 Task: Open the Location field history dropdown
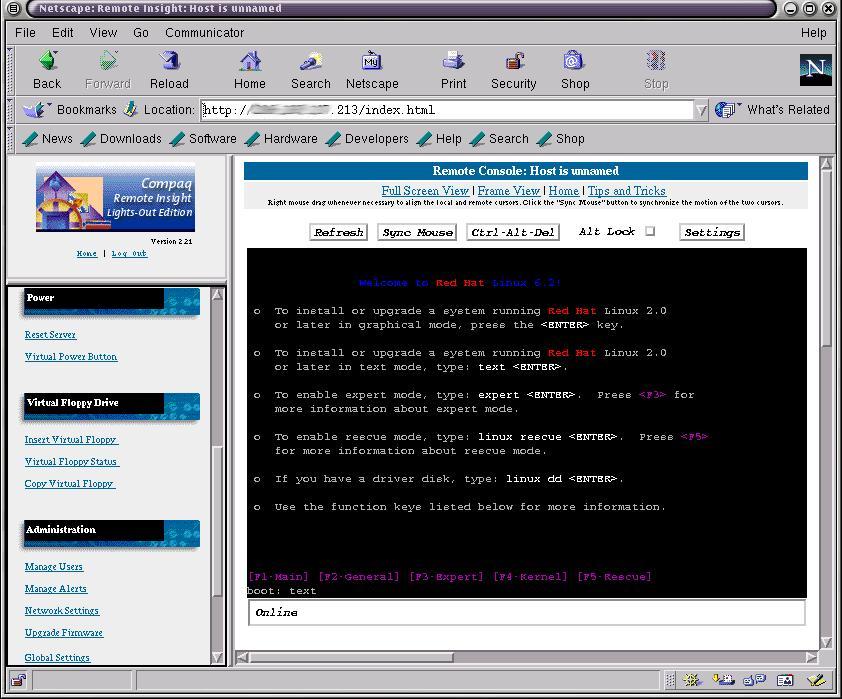700,110
